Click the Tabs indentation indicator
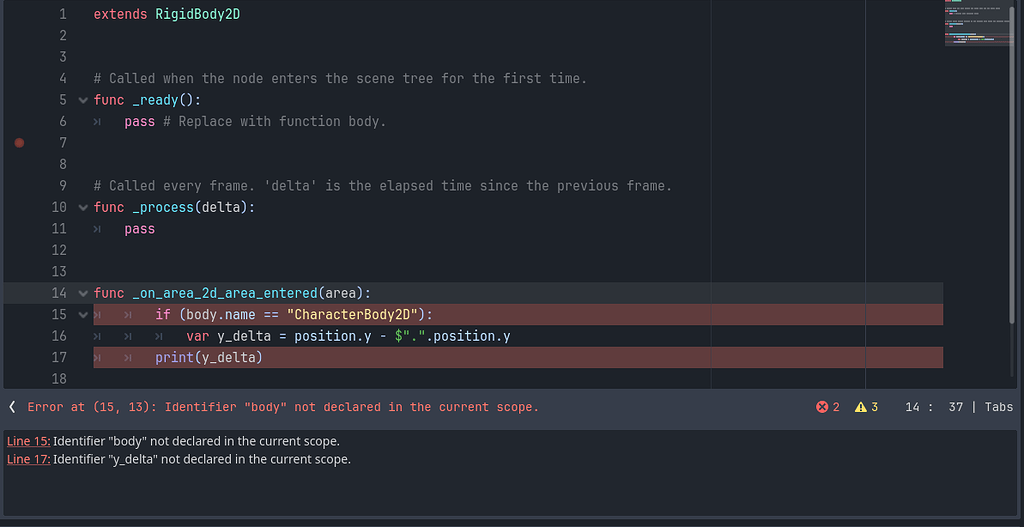This screenshot has height=527, width=1024. [x=999, y=407]
